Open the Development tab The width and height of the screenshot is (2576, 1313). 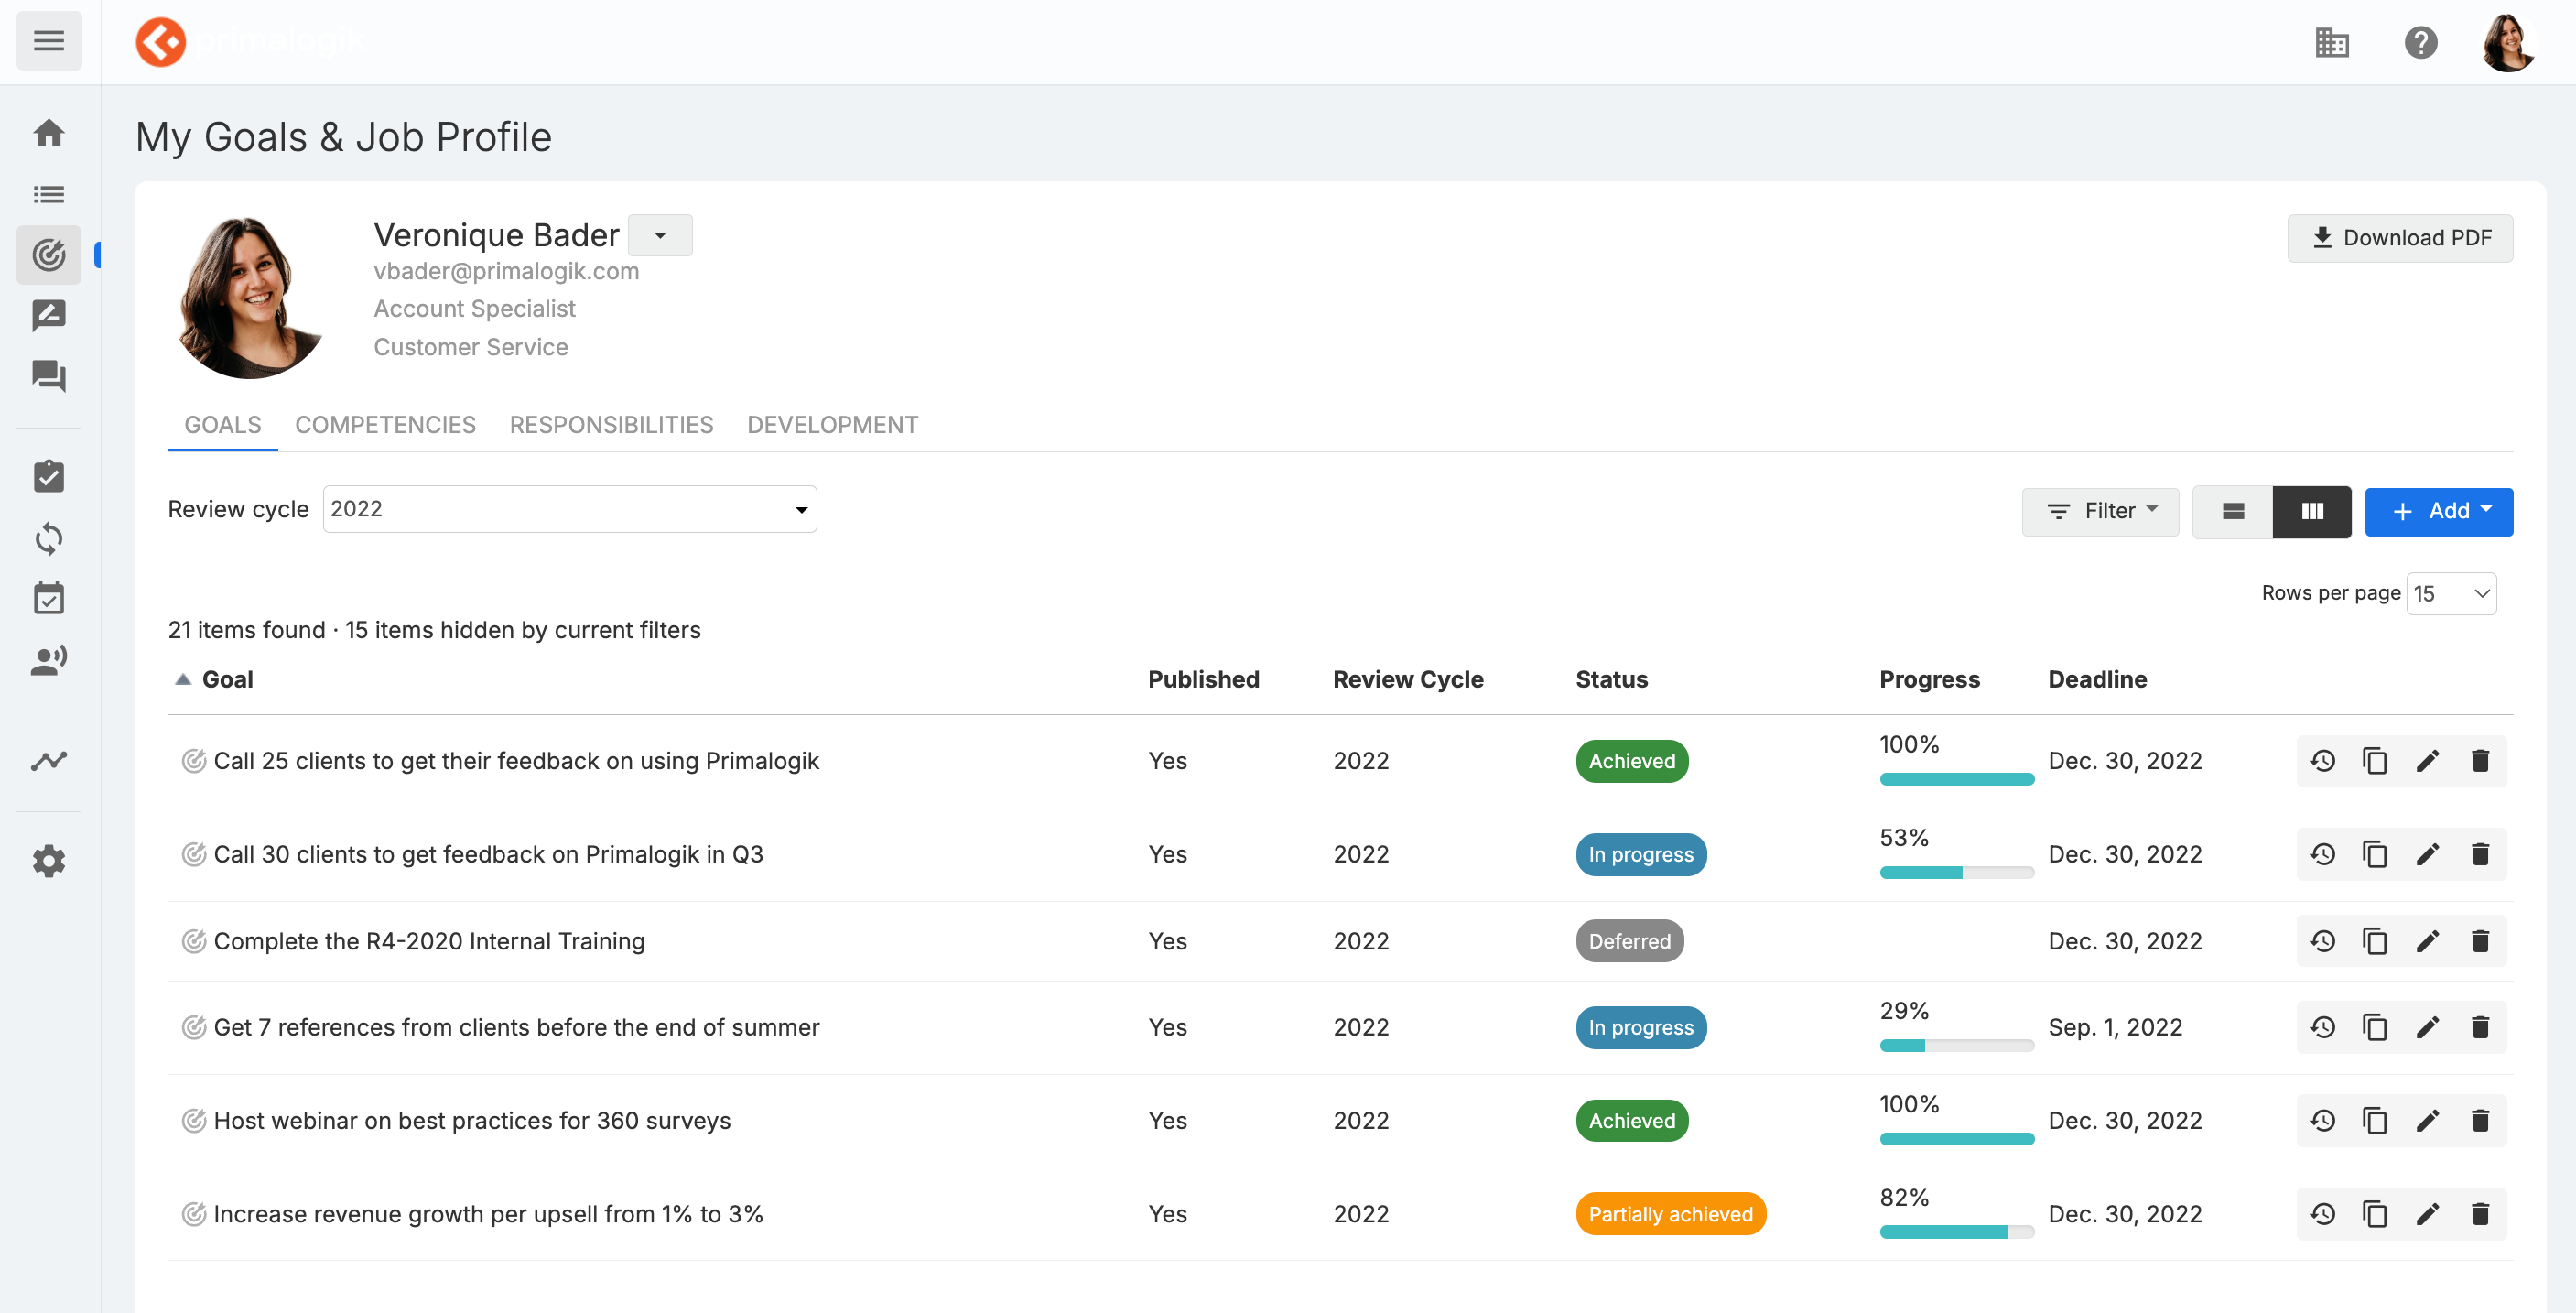832,425
